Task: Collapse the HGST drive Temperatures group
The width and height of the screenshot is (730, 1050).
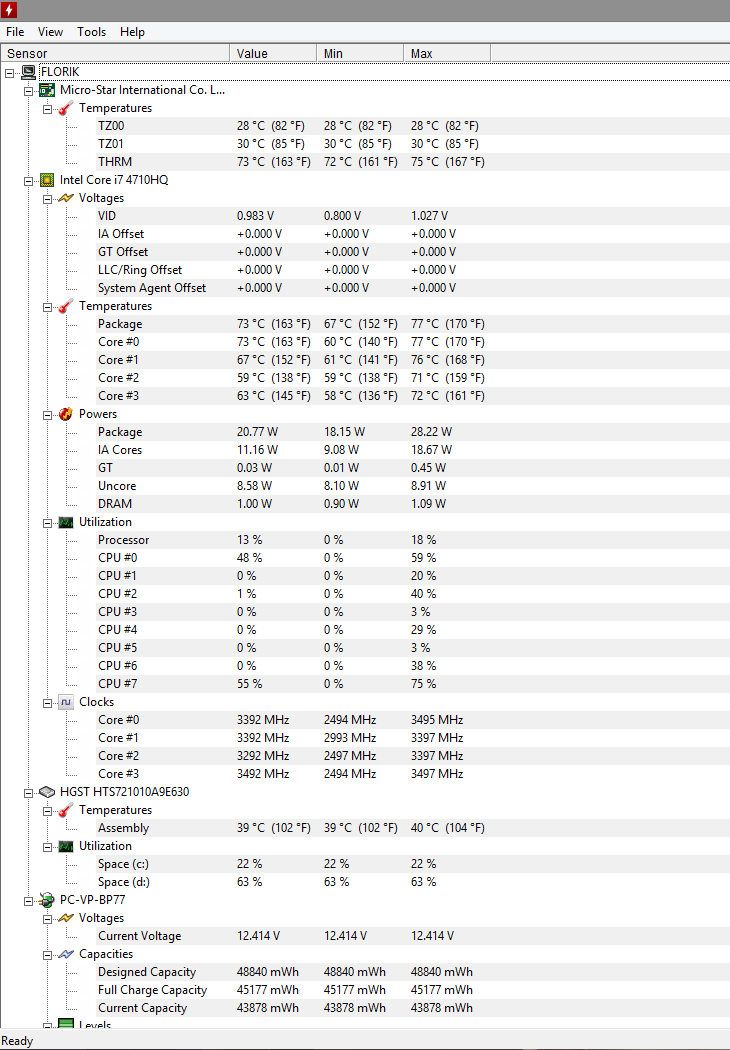Action: click(x=47, y=810)
